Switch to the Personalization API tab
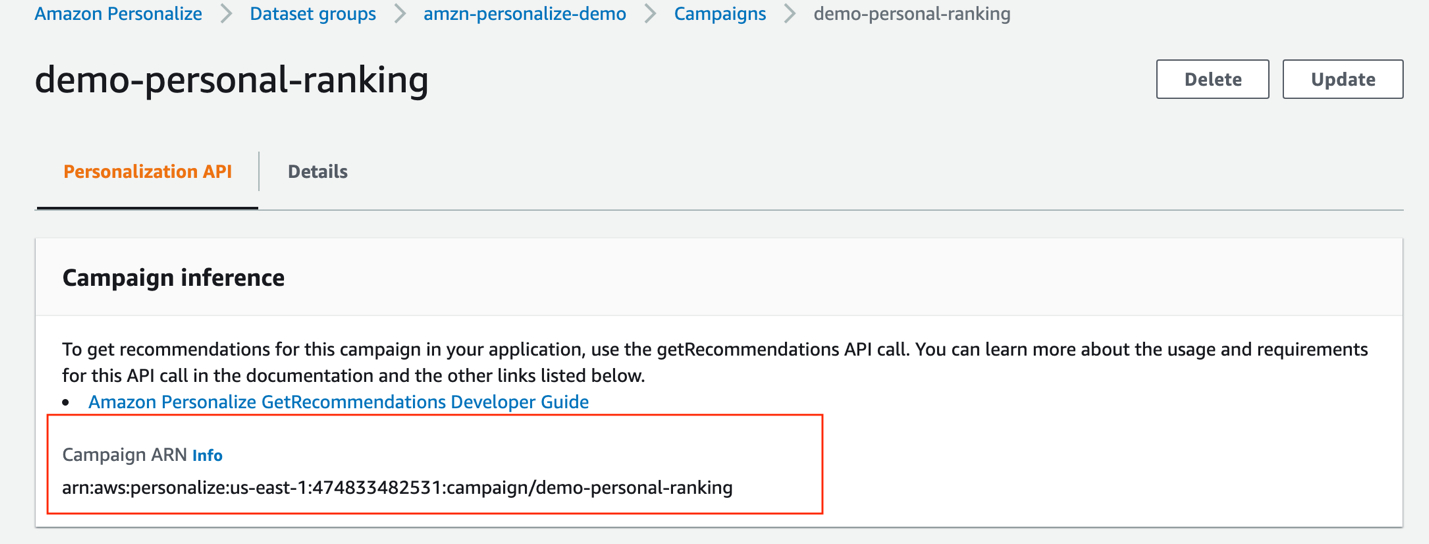 147,172
